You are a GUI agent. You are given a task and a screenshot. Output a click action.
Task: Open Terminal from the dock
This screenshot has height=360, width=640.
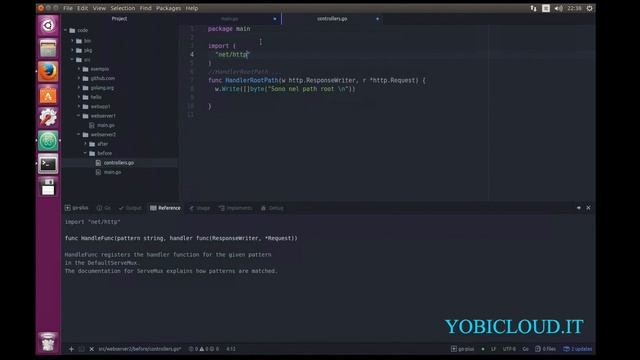(x=48, y=164)
